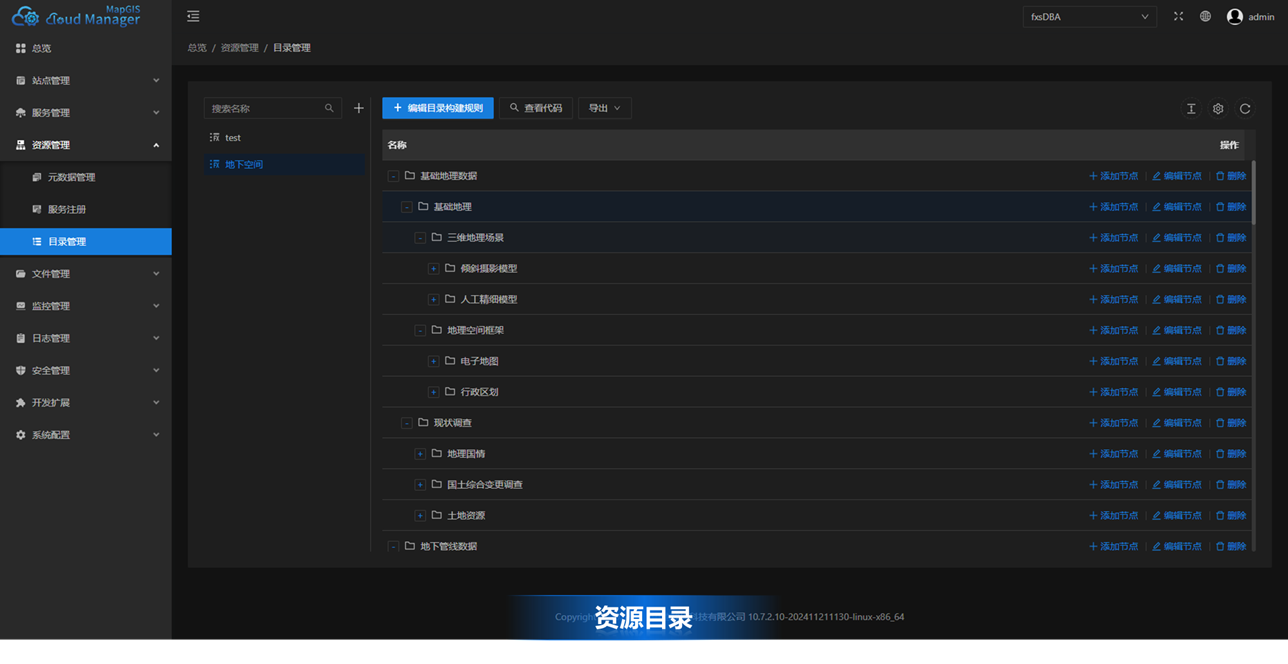This screenshot has height=664, width=1288.
Task: Collapse the sidebar with the menu fold icon
Action: (193, 16)
